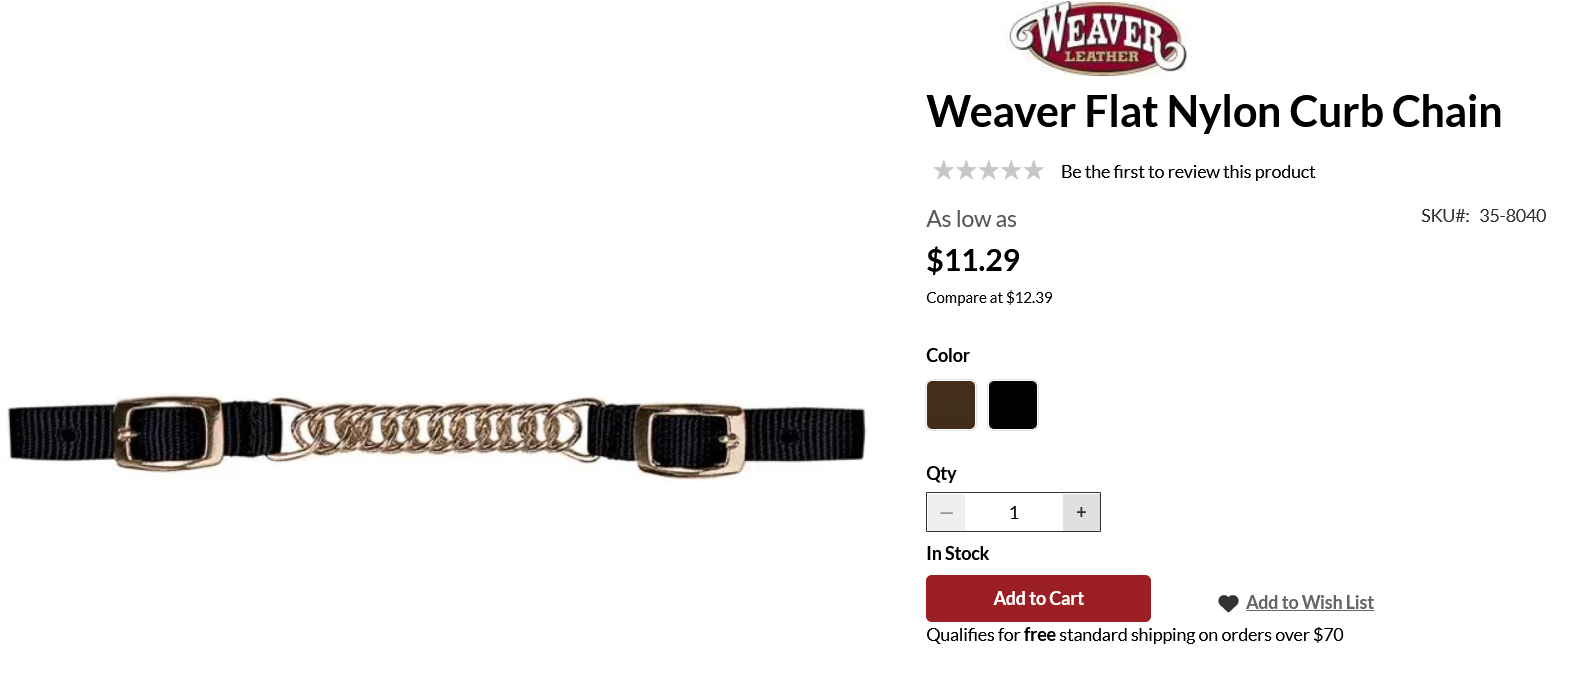Focus the Qty number field
Image resolution: width=1585 pixels, height=682 pixels.
tap(1014, 512)
